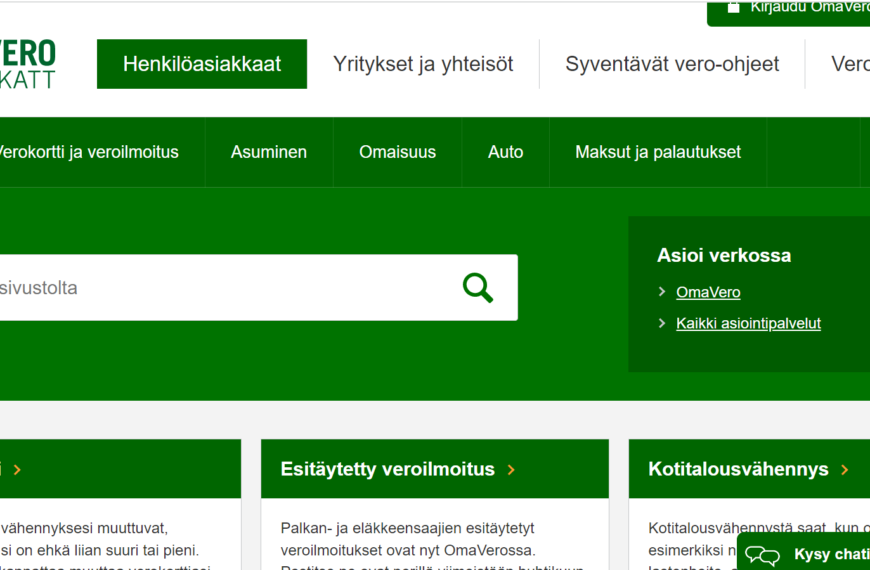Focus the site search text field
This screenshot has height=570, width=870.
[220, 288]
